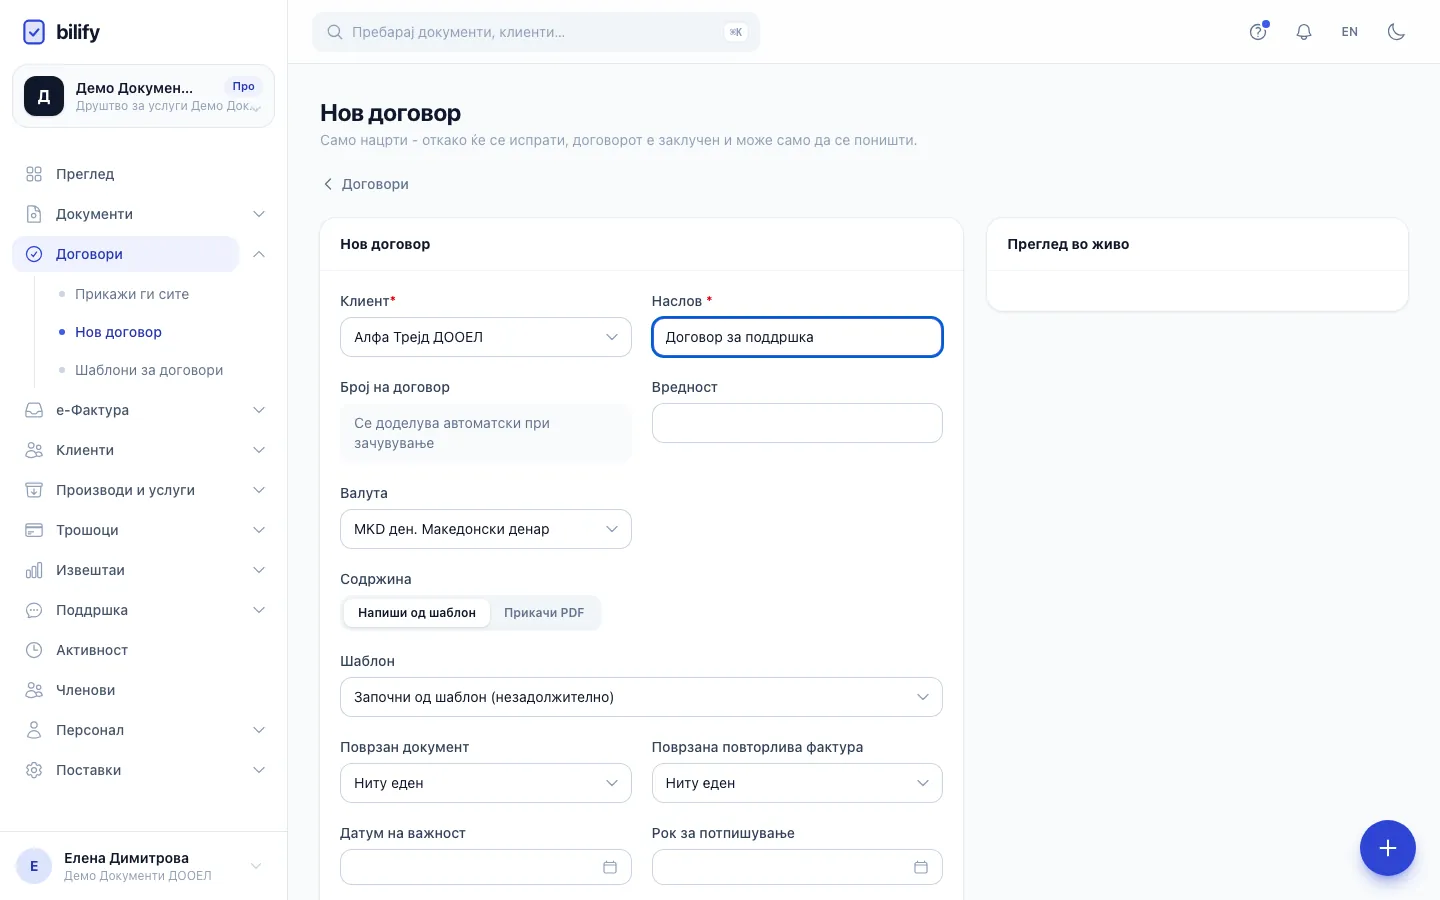Switch language with EN button
The height and width of the screenshot is (900, 1440).
point(1350,32)
